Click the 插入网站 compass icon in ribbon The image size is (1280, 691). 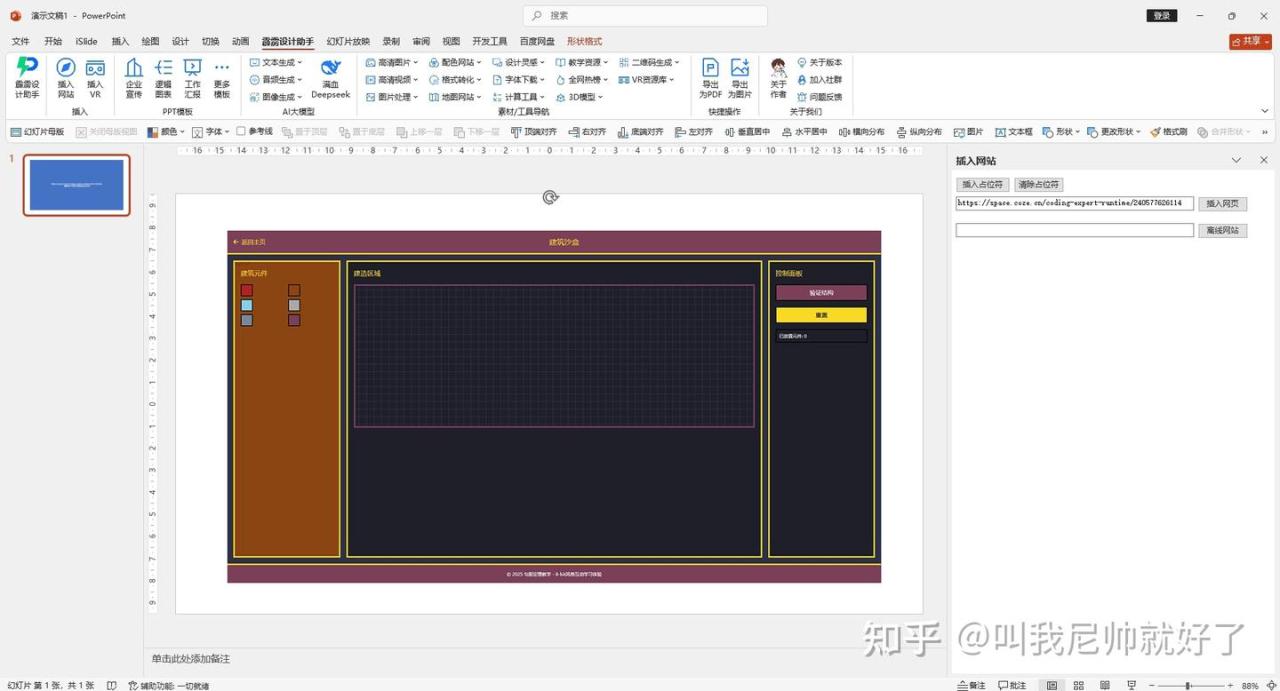[65, 69]
